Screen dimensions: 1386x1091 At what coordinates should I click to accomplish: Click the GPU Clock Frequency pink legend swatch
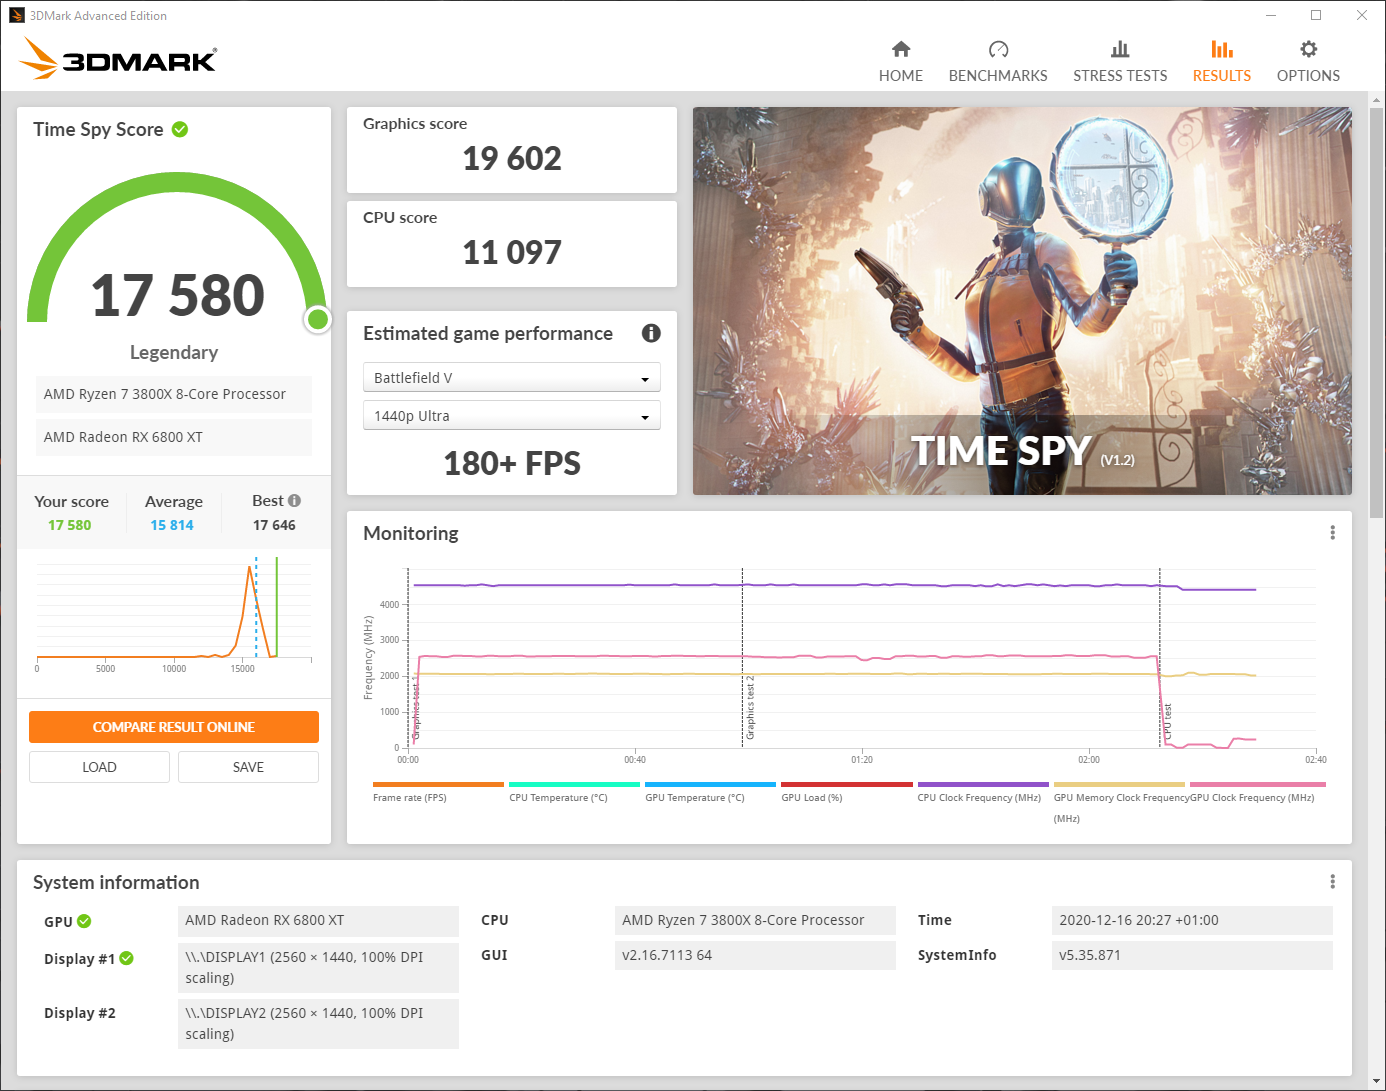[1257, 785]
